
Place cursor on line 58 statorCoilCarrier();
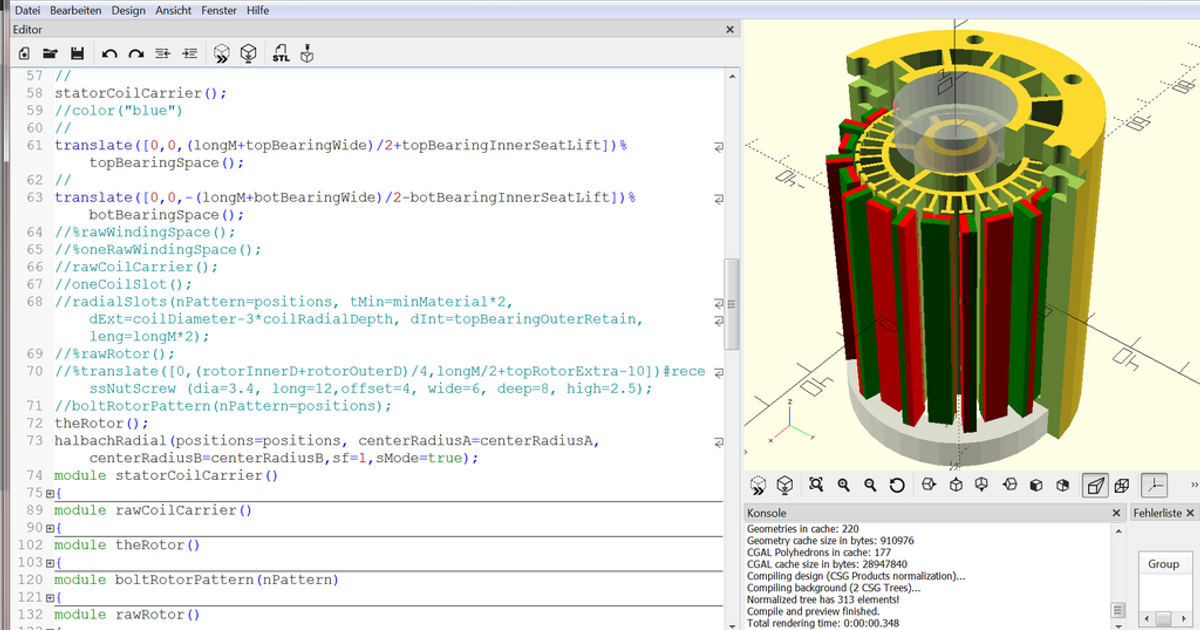(x=141, y=93)
